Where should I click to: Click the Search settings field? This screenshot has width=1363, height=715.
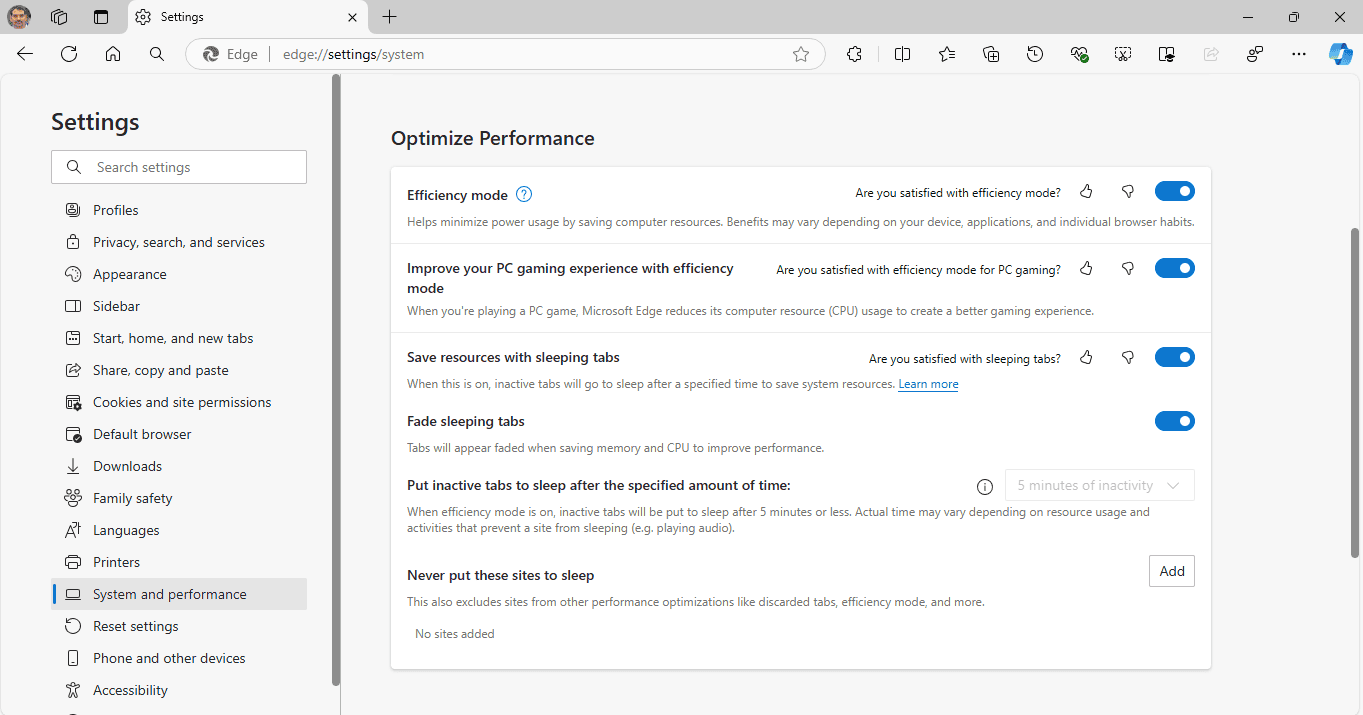(179, 167)
